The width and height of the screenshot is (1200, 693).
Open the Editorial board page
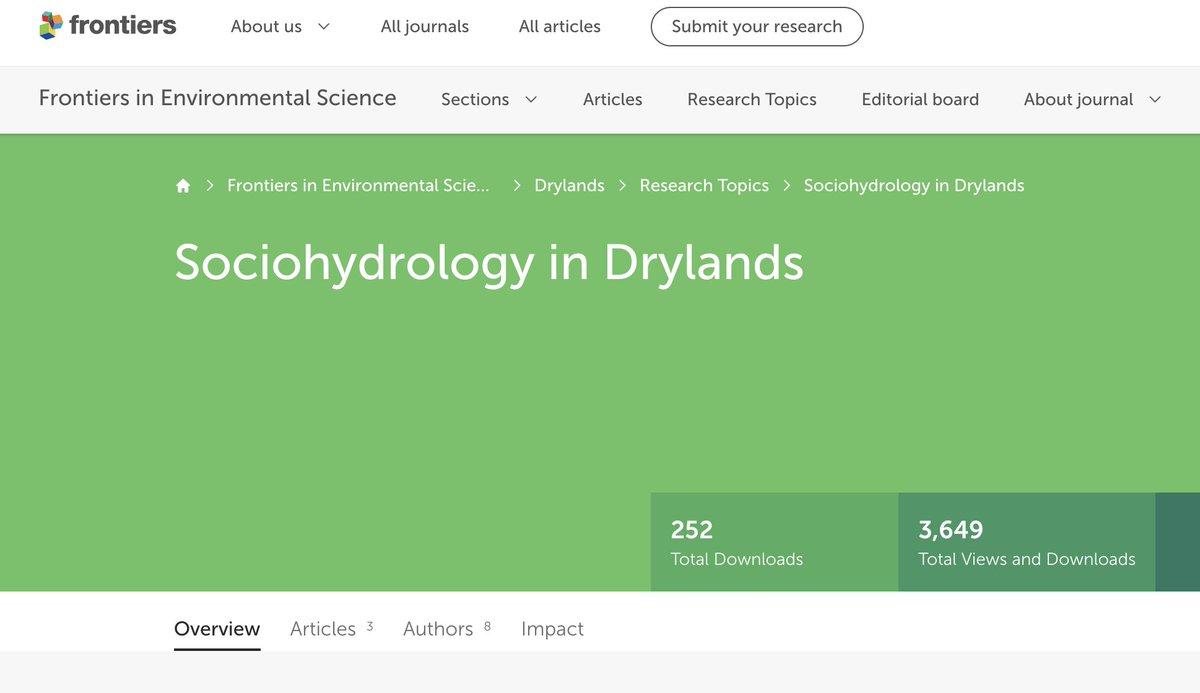click(920, 99)
